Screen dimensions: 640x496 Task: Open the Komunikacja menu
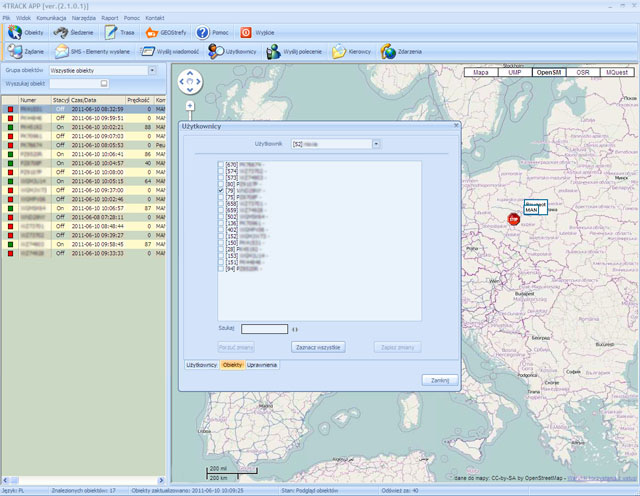click(x=51, y=18)
